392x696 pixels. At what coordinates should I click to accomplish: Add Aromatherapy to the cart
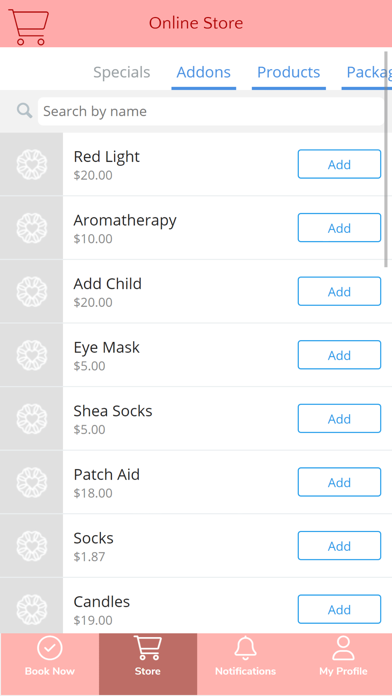pyautogui.click(x=339, y=228)
